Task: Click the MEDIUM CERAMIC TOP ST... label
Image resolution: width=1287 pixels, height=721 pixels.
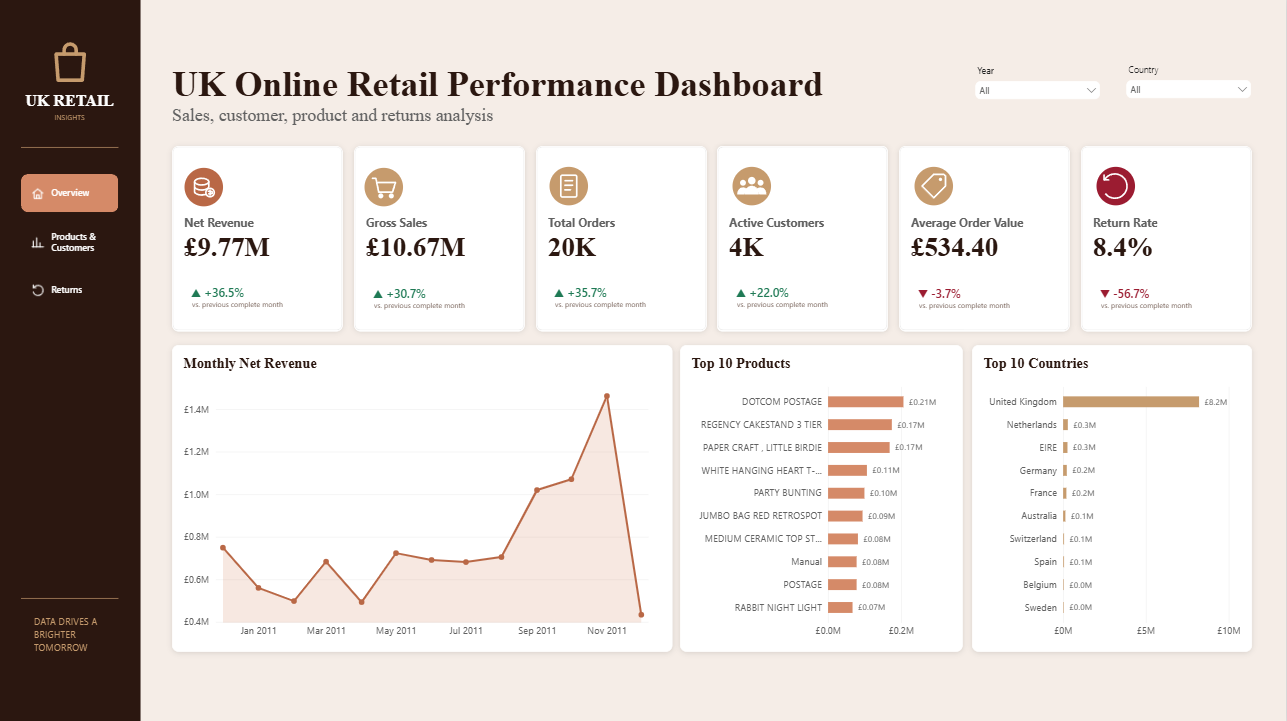Action: pos(763,539)
